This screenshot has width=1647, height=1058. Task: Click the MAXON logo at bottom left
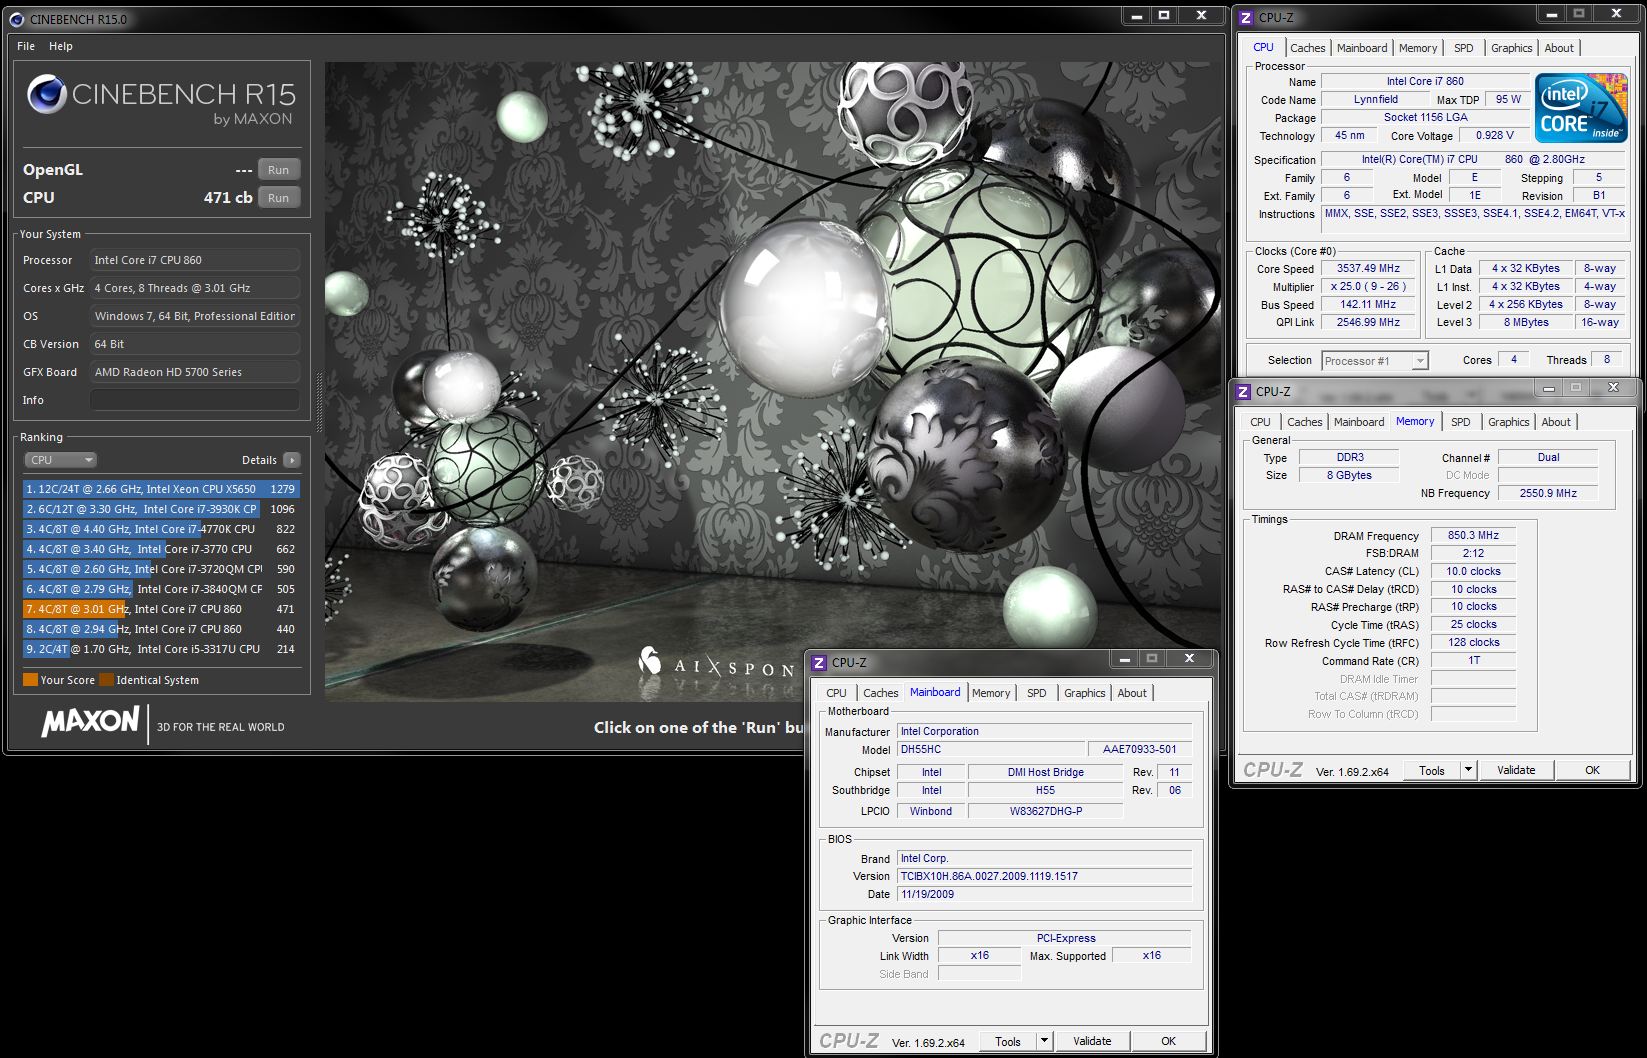coord(90,722)
